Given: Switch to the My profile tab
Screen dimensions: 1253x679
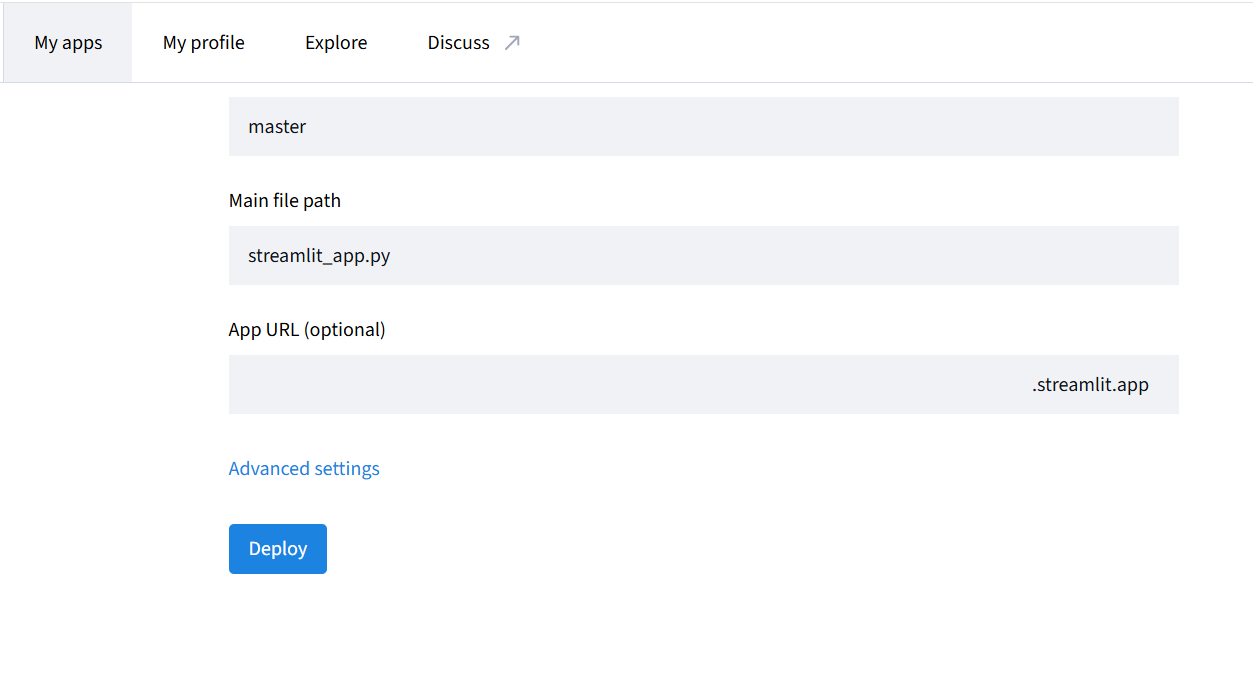Looking at the screenshot, I should [203, 42].
